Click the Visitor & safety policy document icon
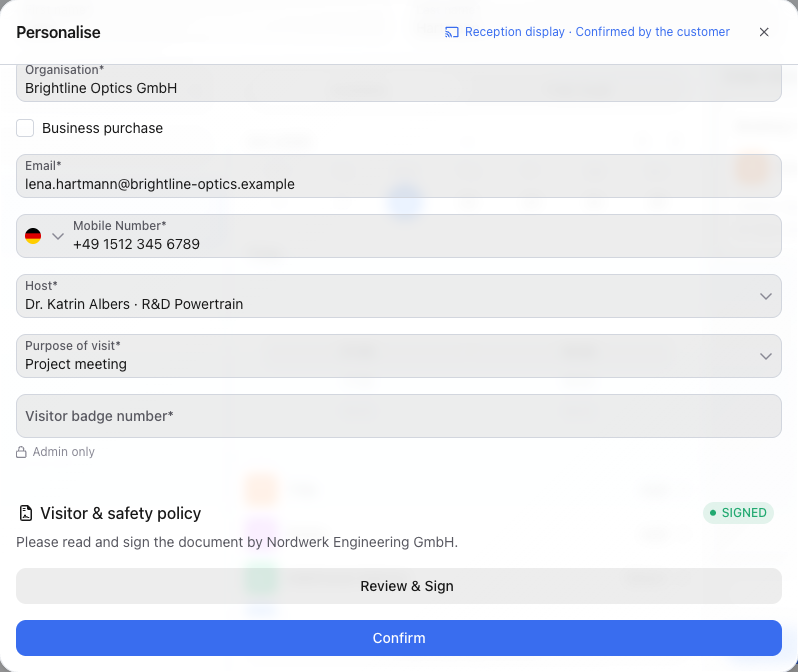Viewport: 798px width, 672px height. point(25,513)
